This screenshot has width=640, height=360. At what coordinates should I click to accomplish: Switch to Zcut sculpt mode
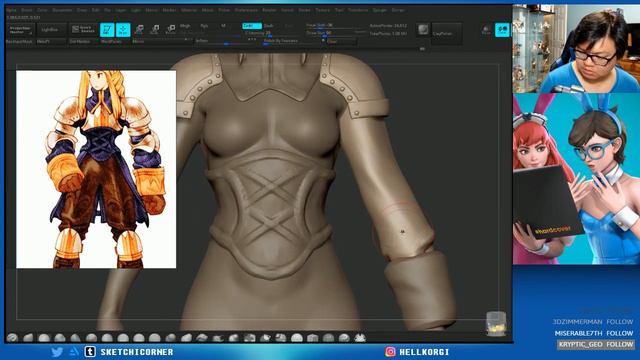coord(289,26)
